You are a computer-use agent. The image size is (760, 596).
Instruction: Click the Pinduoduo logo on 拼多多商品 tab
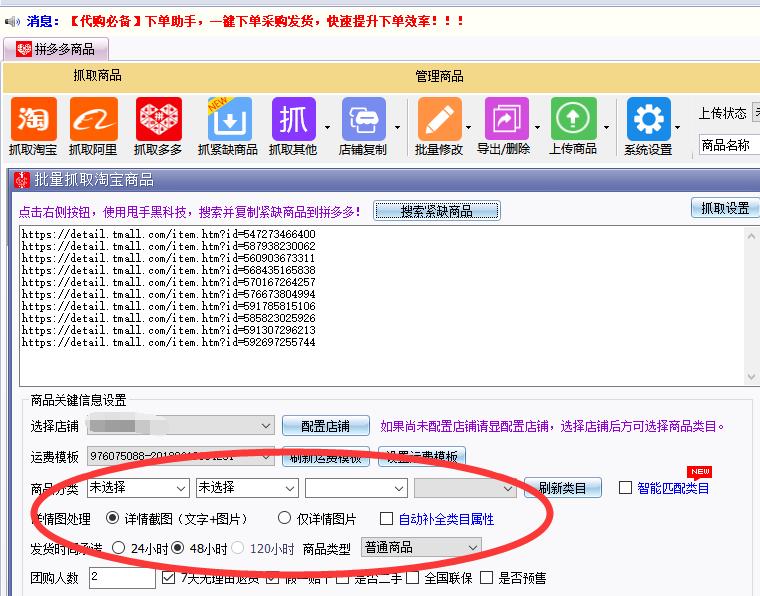pos(24,49)
